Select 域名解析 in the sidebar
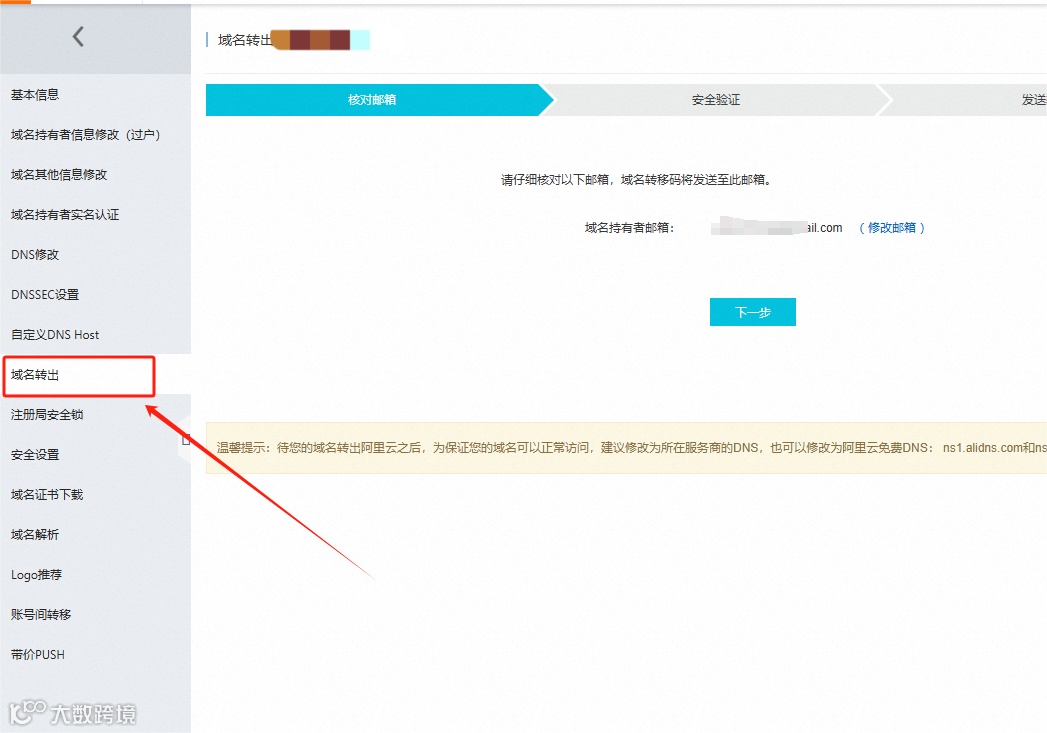 34,534
